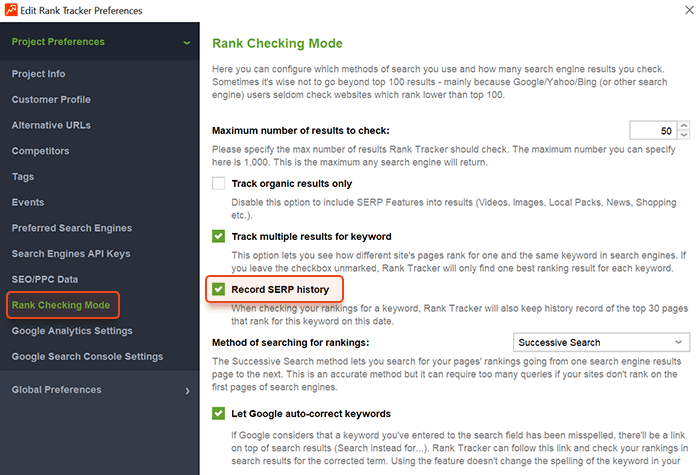Image resolution: width=700 pixels, height=475 pixels.
Task: Click 'Method of searching for rankings:' label
Action: coord(291,342)
